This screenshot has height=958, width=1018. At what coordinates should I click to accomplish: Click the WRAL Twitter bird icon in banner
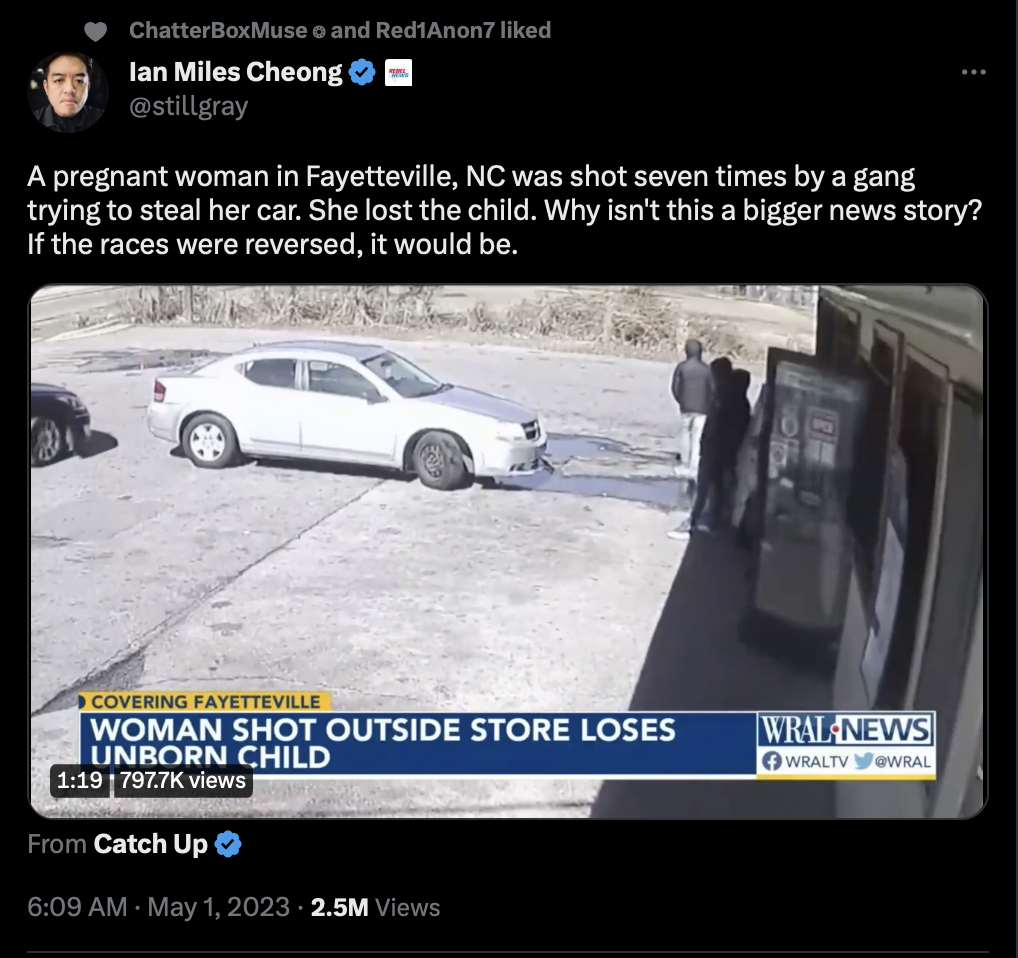(863, 761)
